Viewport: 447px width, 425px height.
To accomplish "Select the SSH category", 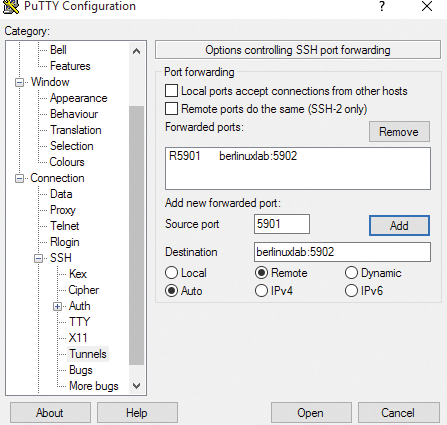I will point(61,258).
